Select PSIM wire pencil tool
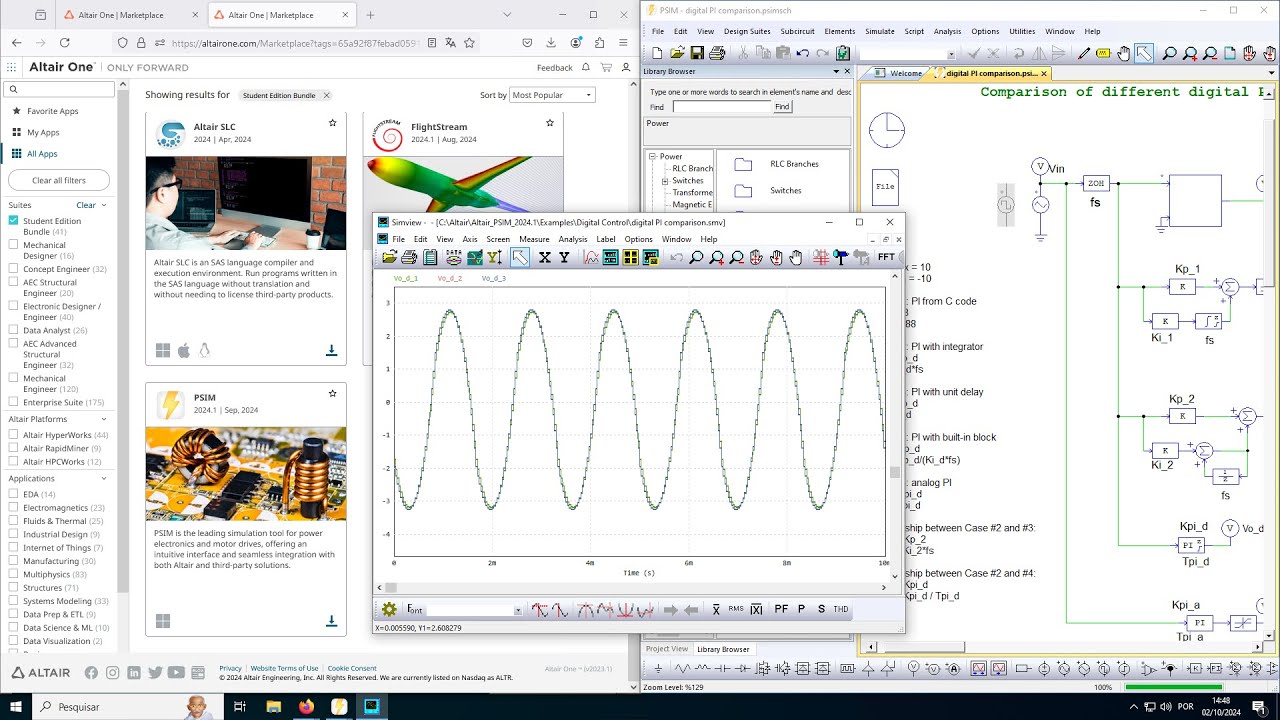Screen dimensions: 1280x720 (x=1084, y=53)
